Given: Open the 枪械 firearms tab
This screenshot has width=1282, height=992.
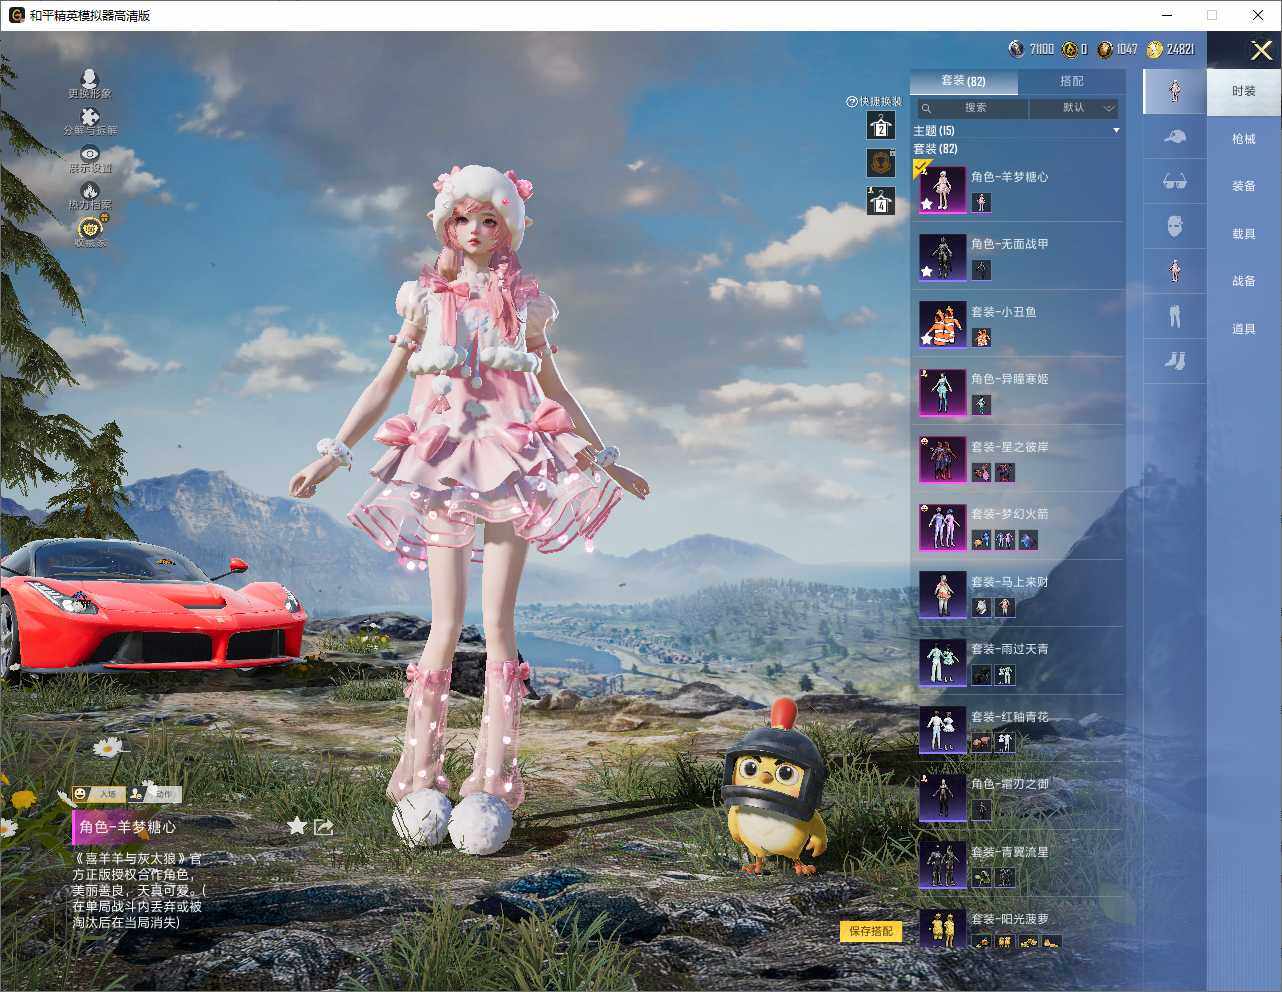Looking at the screenshot, I should pyautogui.click(x=1243, y=139).
